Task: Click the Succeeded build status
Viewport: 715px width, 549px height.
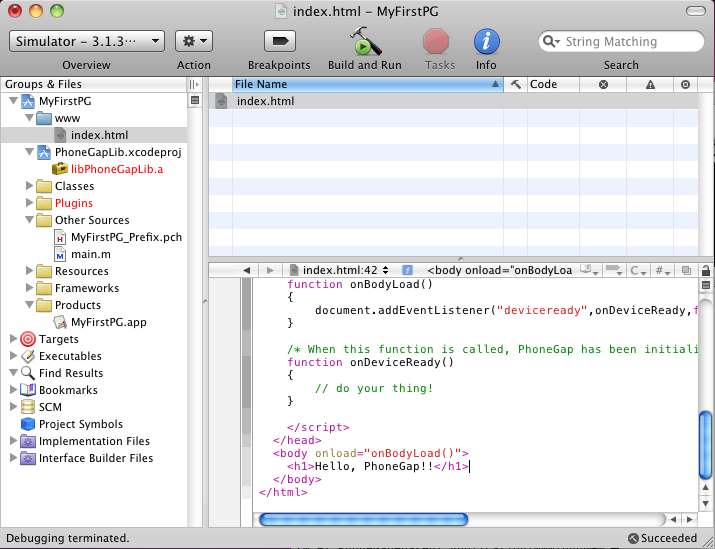Action: [663, 538]
